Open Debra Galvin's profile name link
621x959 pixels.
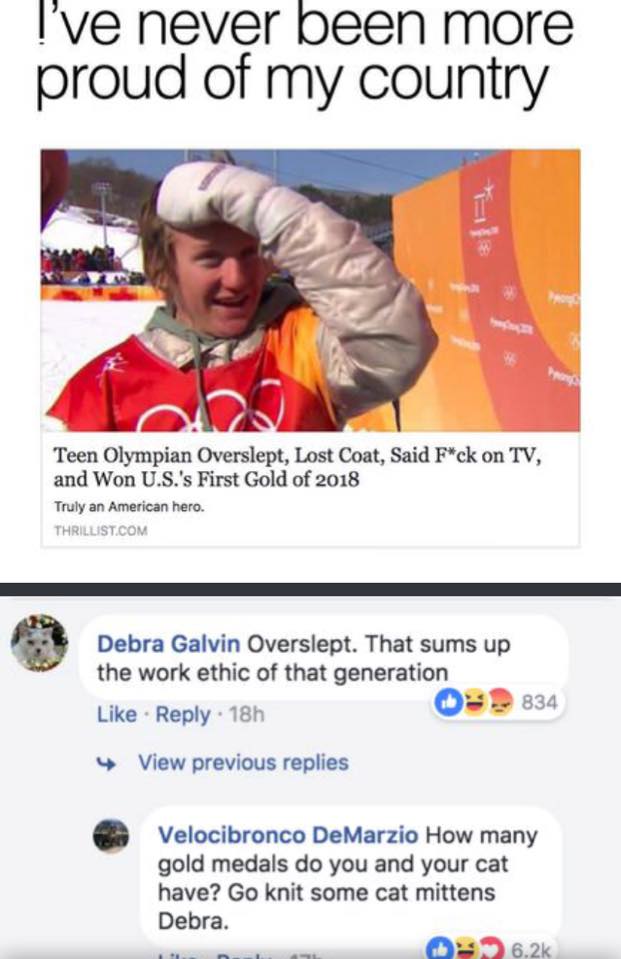(168, 644)
